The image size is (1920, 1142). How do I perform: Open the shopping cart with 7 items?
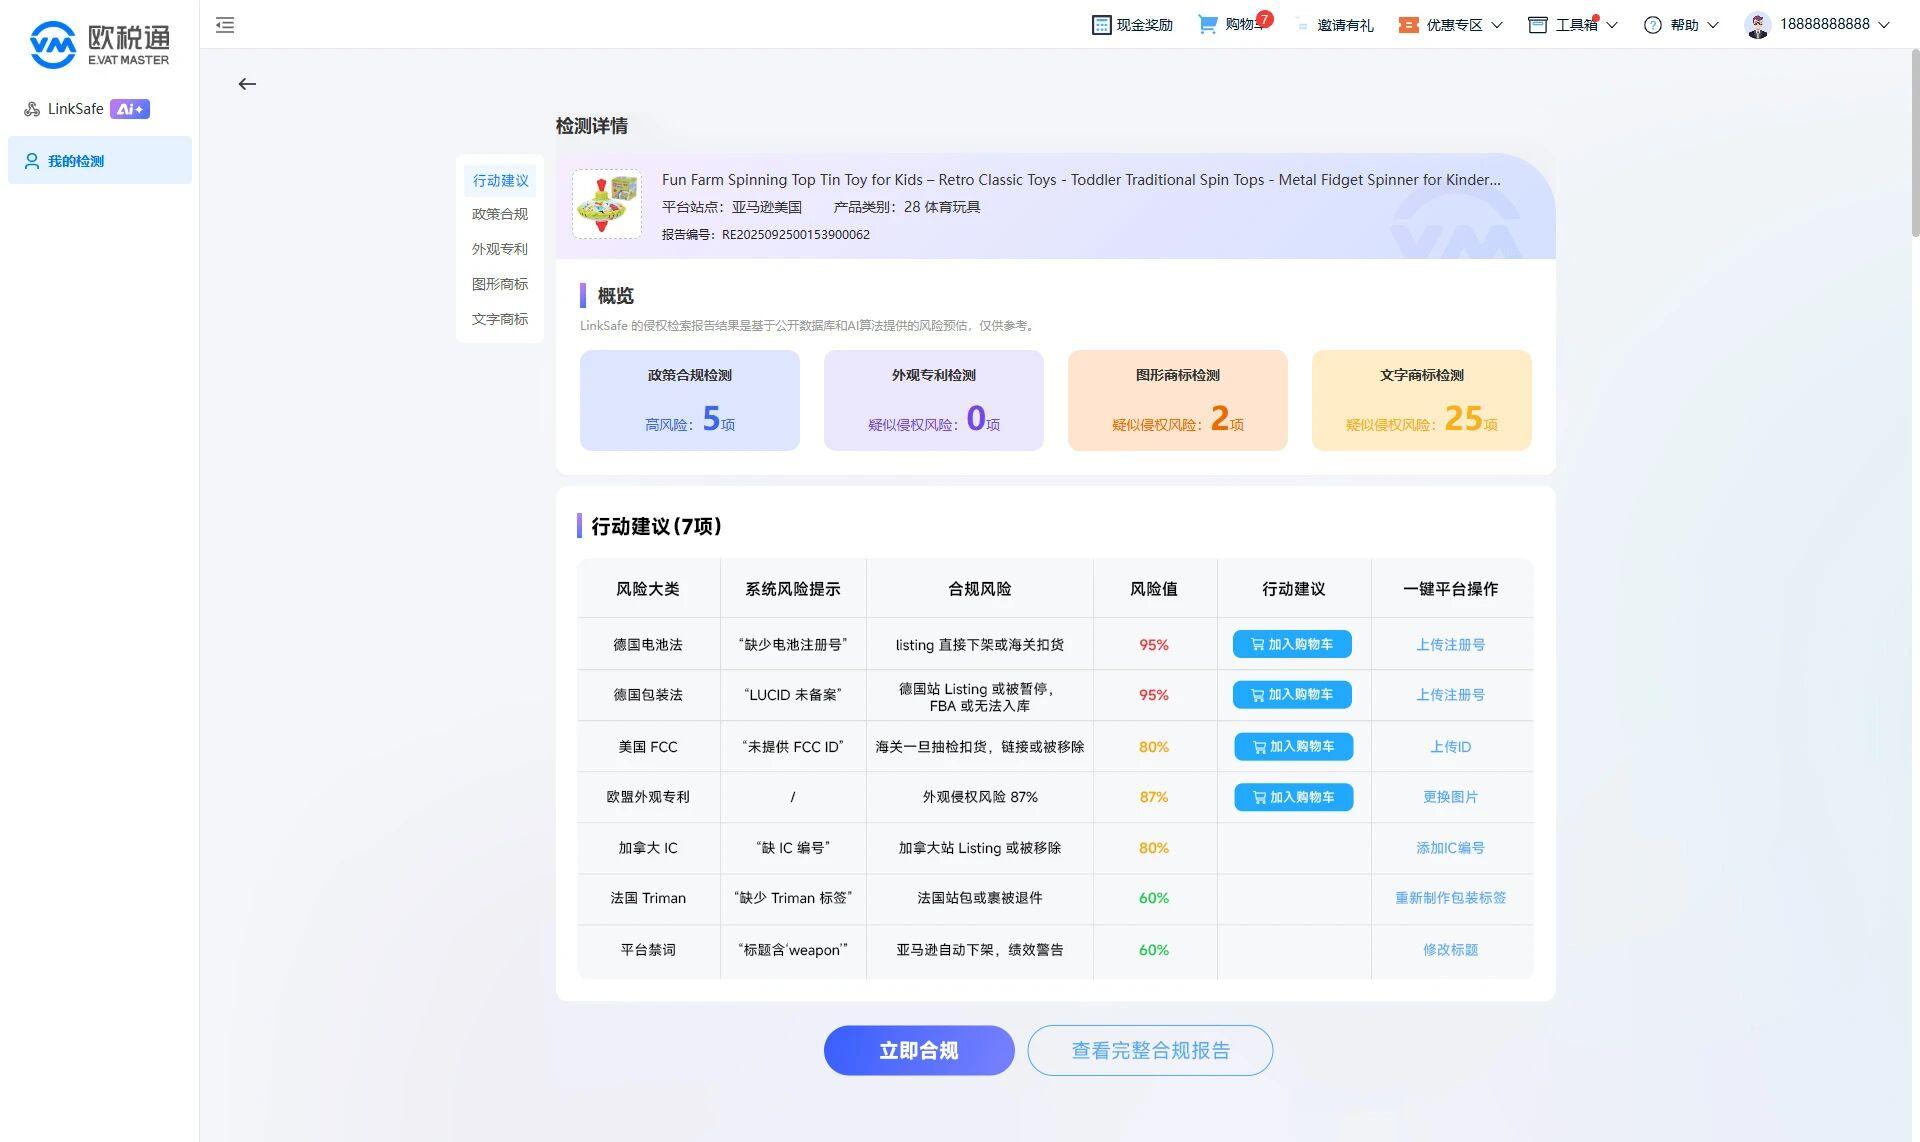point(1208,24)
